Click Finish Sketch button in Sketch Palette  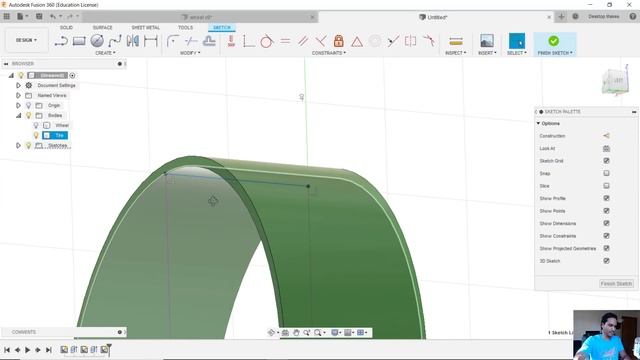coord(616,284)
